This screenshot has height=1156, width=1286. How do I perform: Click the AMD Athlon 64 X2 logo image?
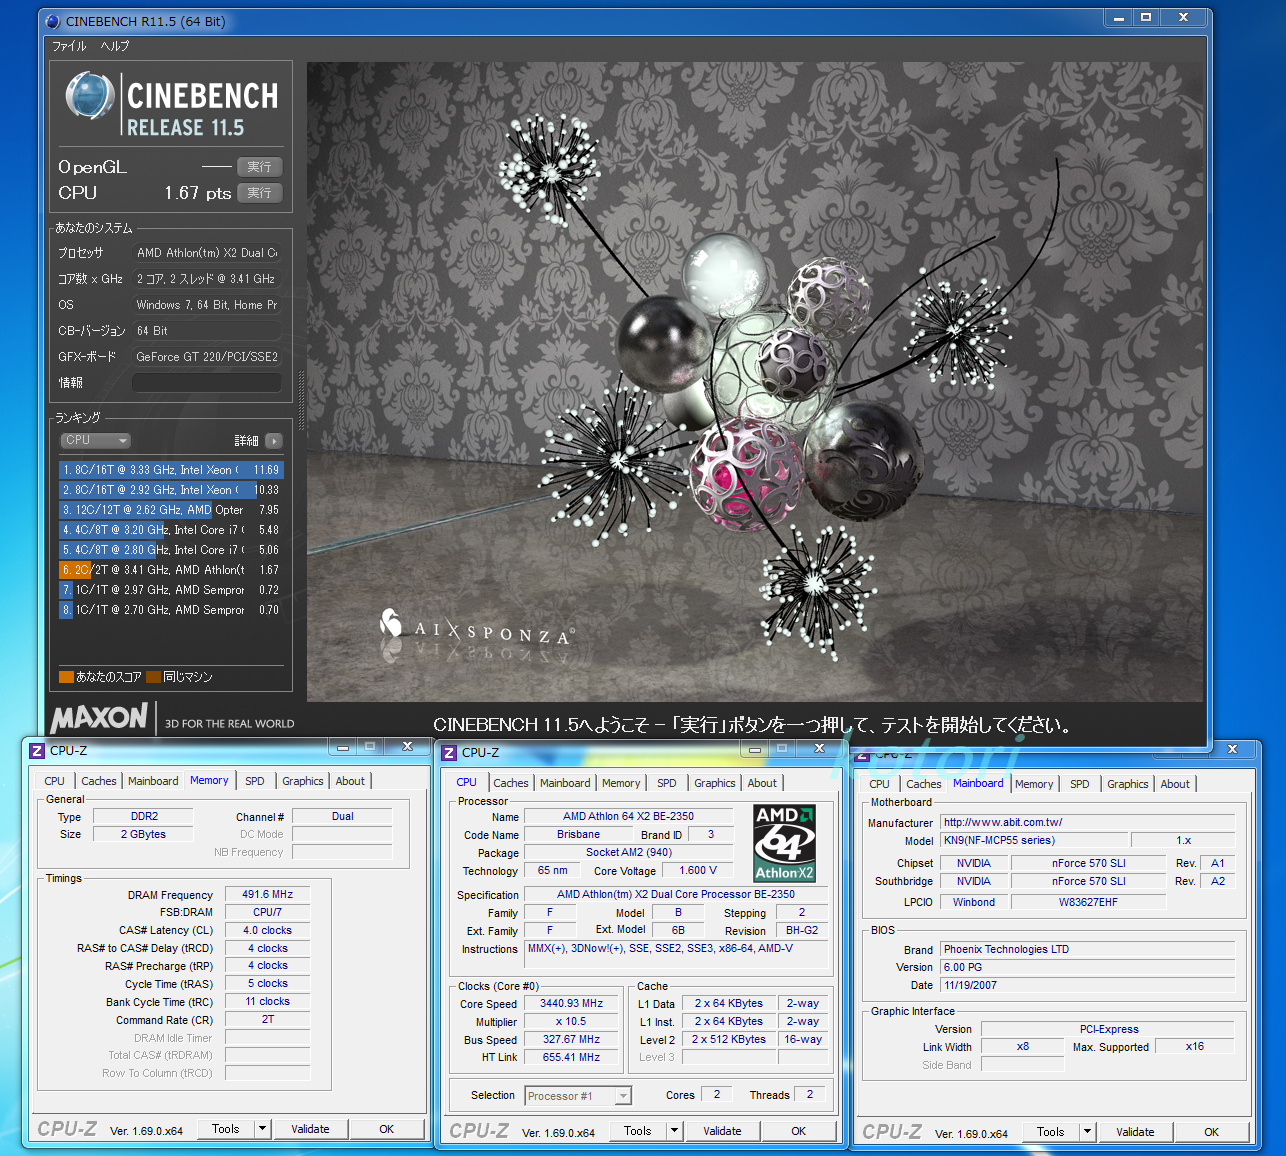784,843
